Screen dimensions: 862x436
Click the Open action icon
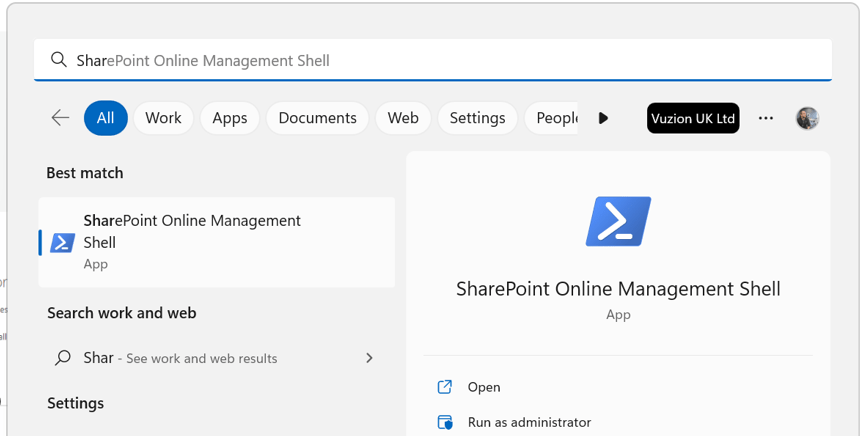[445, 387]
